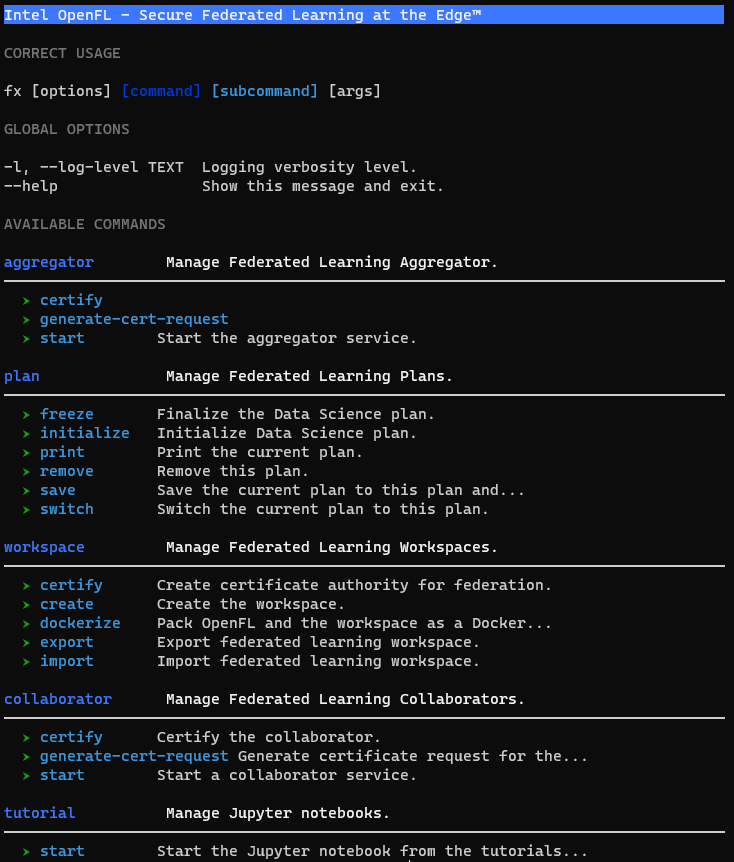734x862 pixels.
Task: Click green arrow beside dockerize
Action: point(26,624)
